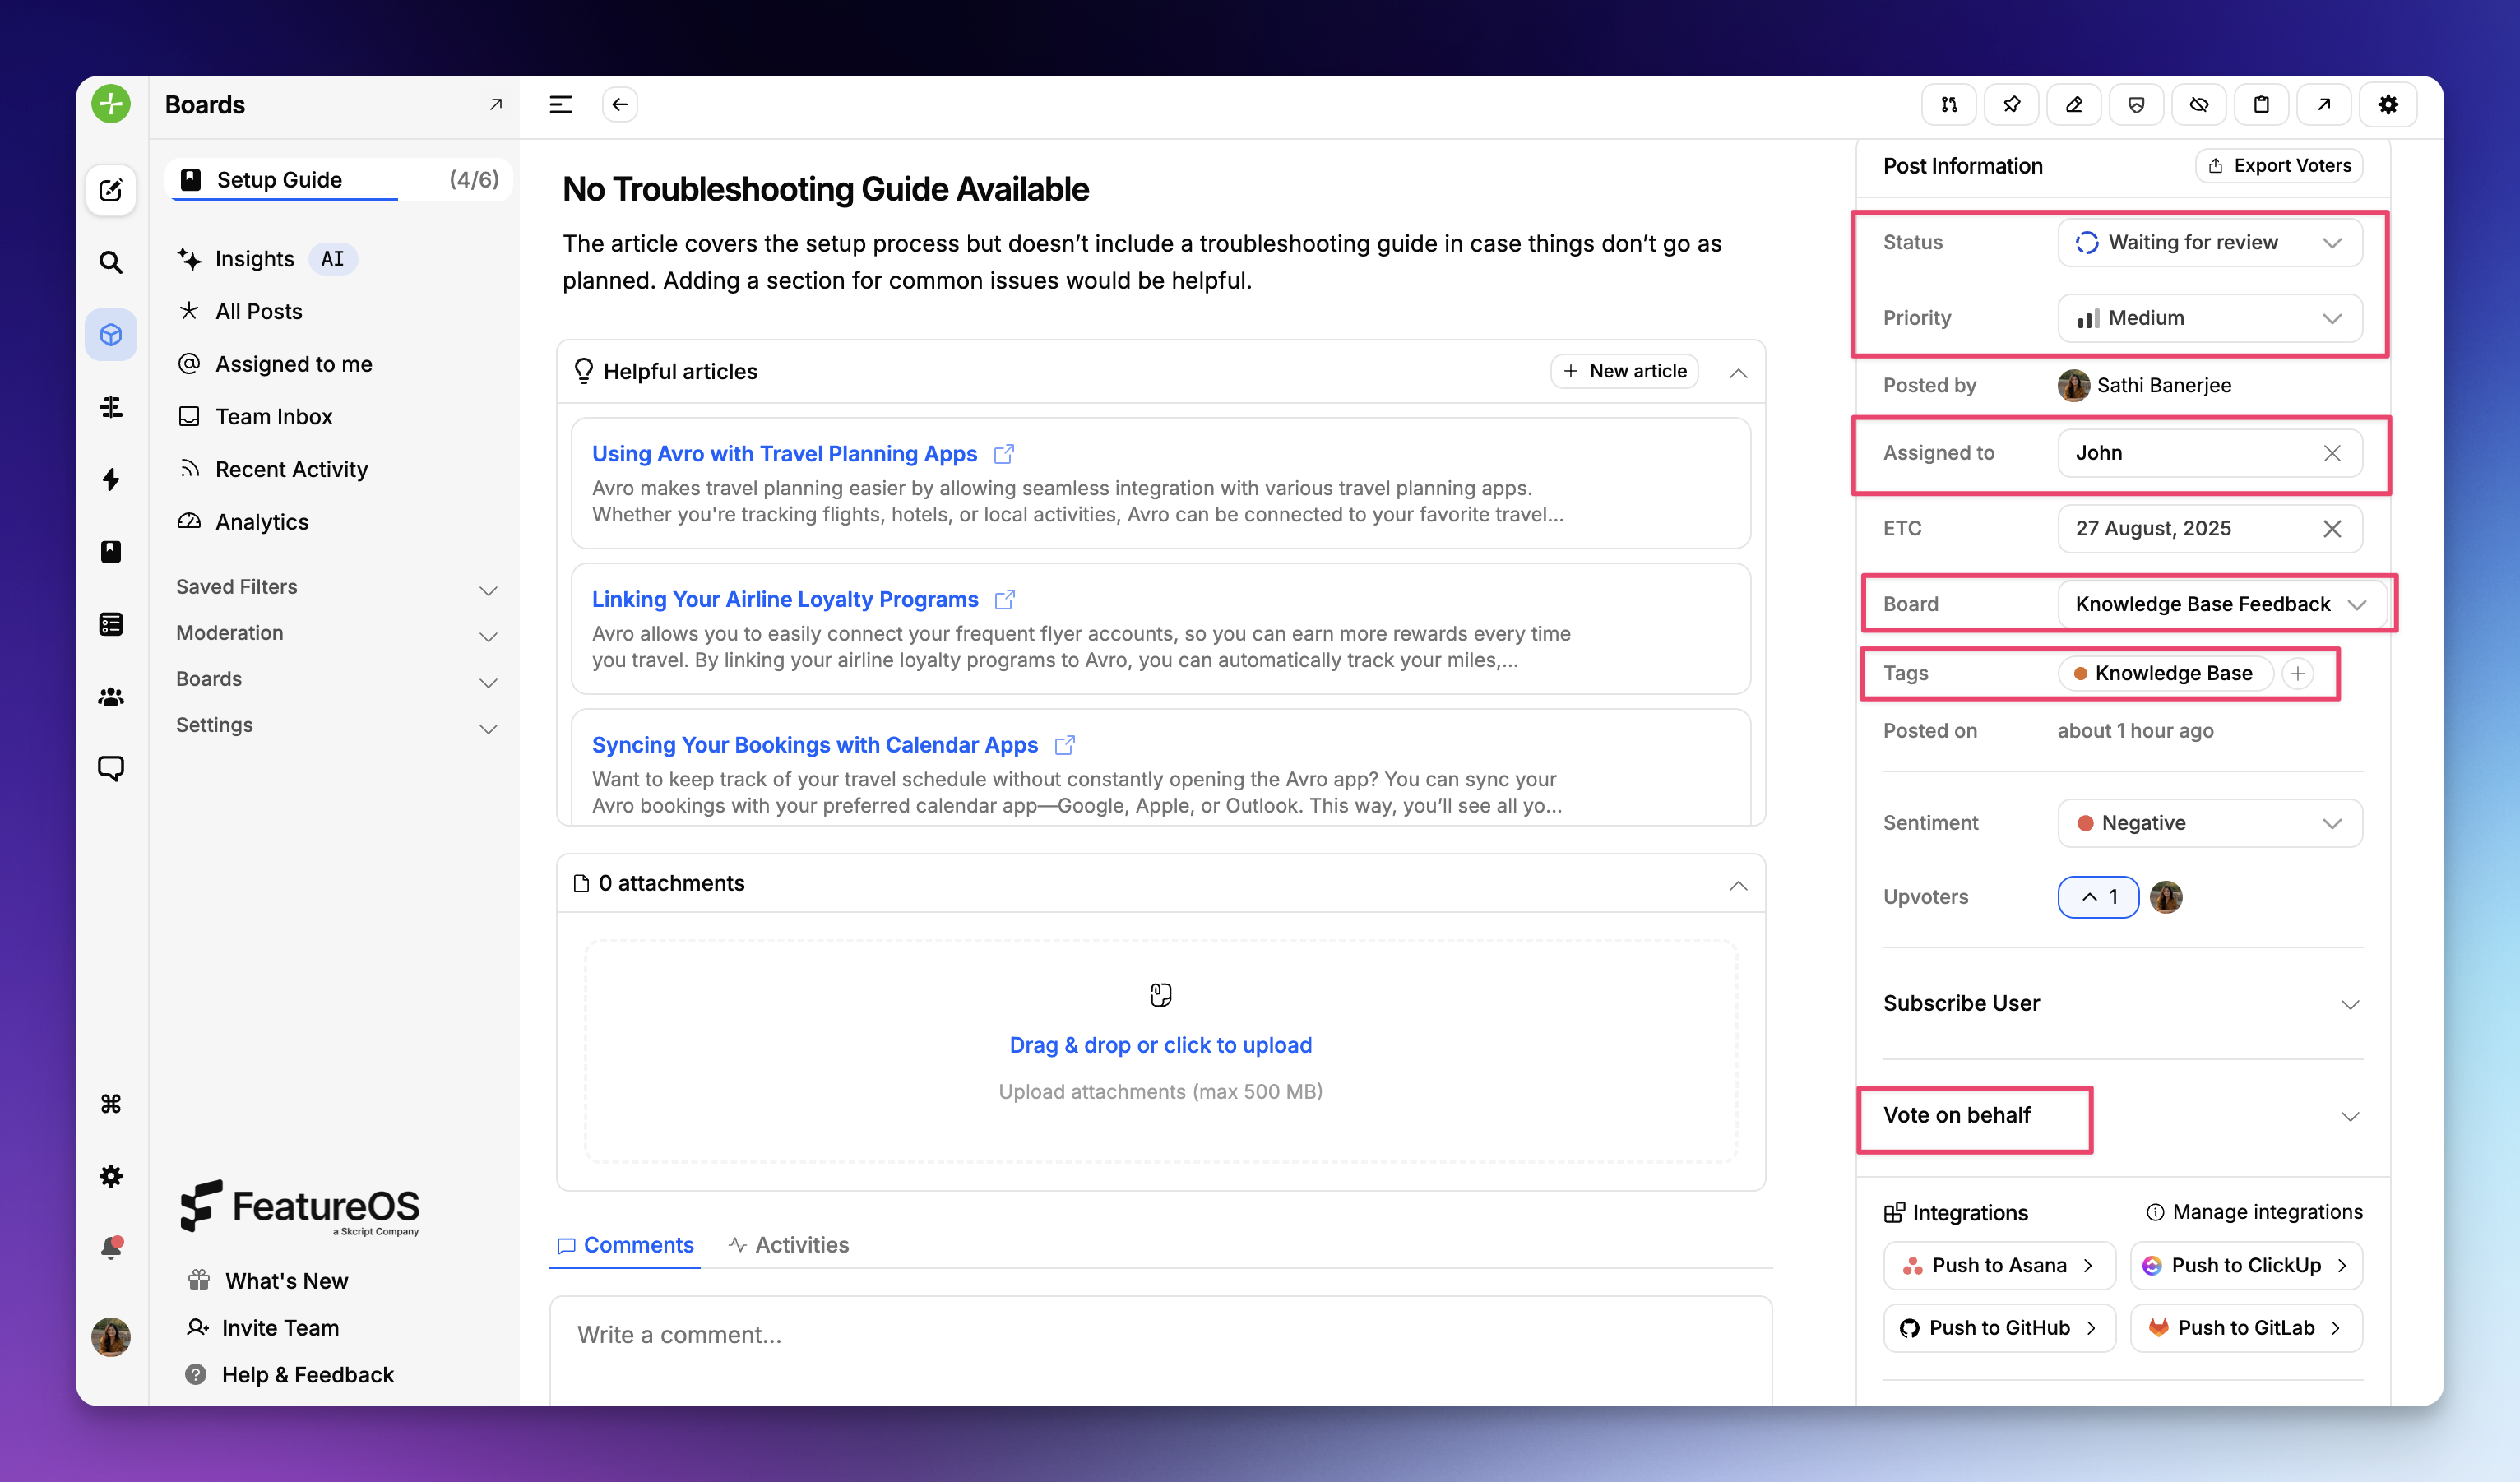
Task: Copy post link using the clipboard icon
Action: (2261, 104)
